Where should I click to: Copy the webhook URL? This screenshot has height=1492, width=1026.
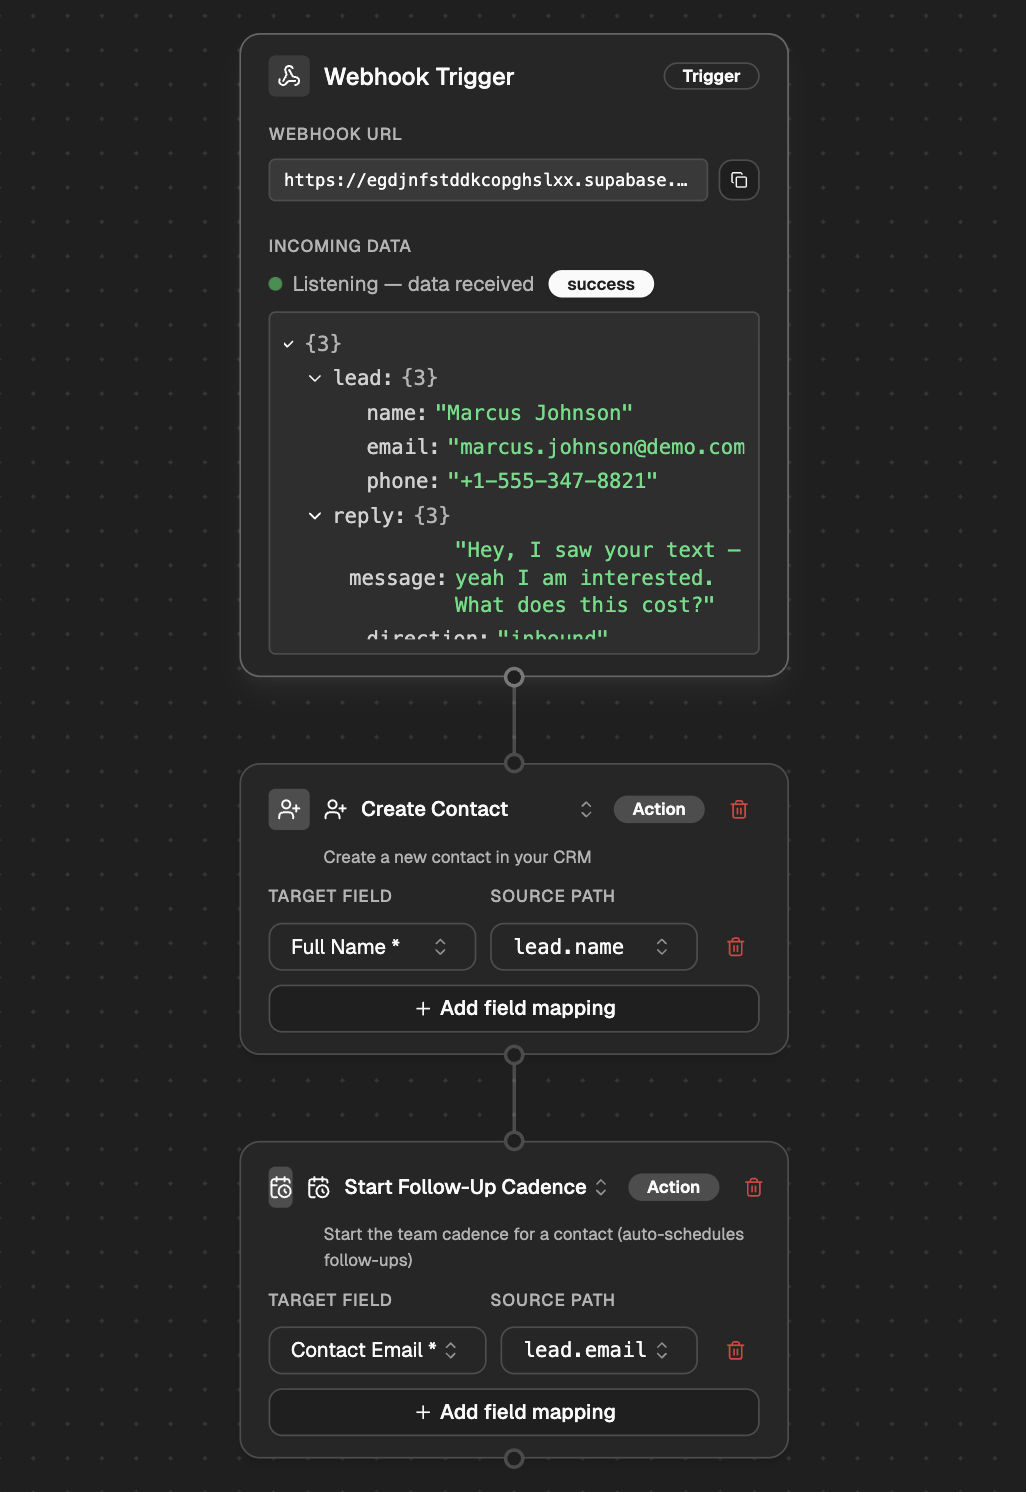click(x=739, y=180)
